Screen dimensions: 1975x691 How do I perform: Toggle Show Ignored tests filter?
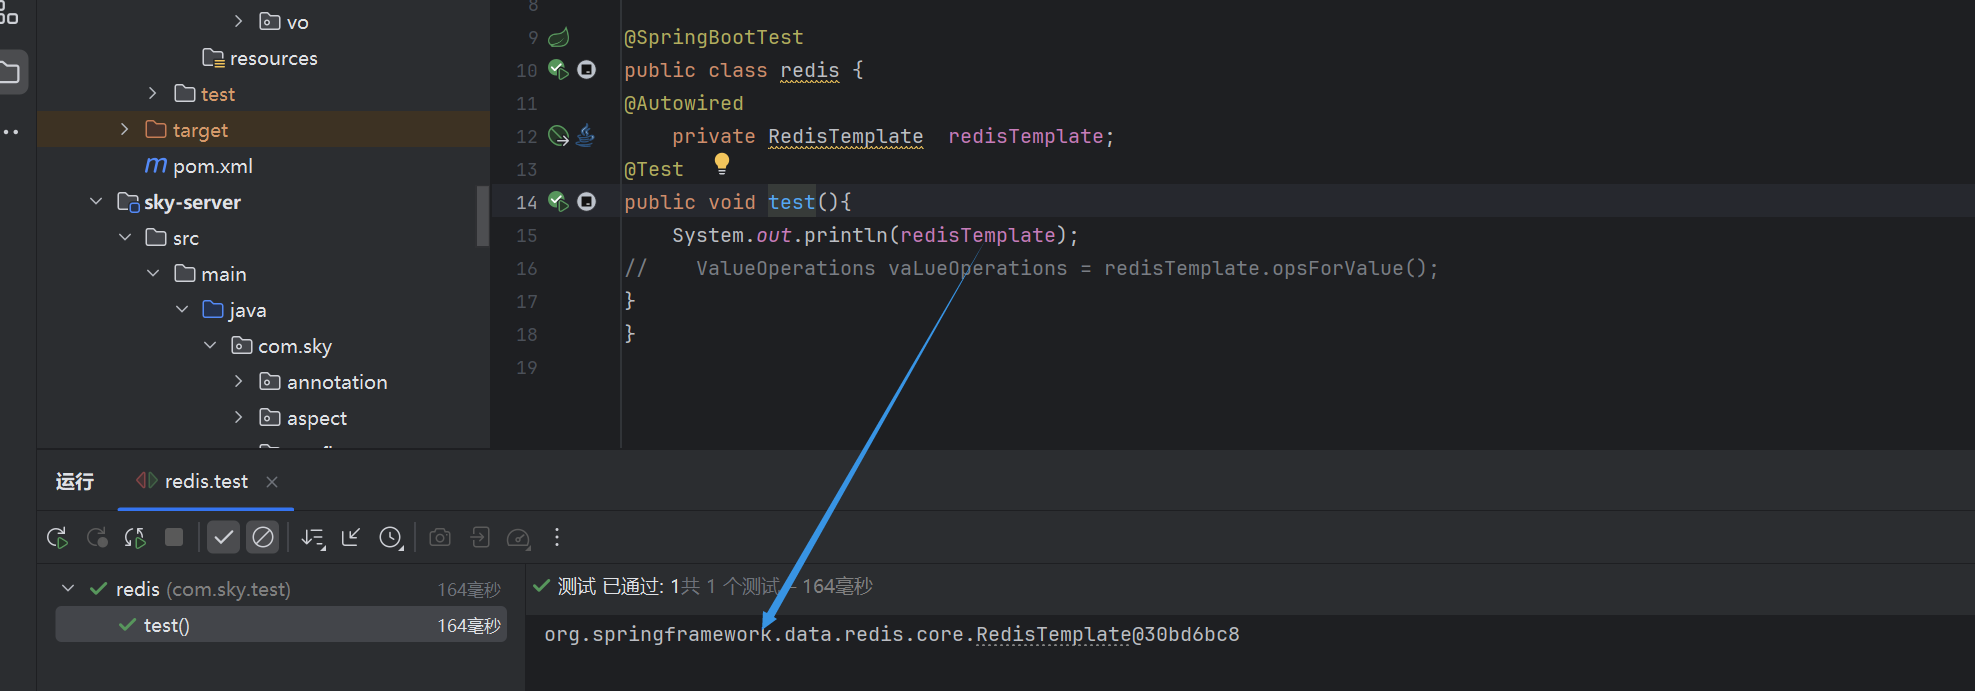click(263, 538)
